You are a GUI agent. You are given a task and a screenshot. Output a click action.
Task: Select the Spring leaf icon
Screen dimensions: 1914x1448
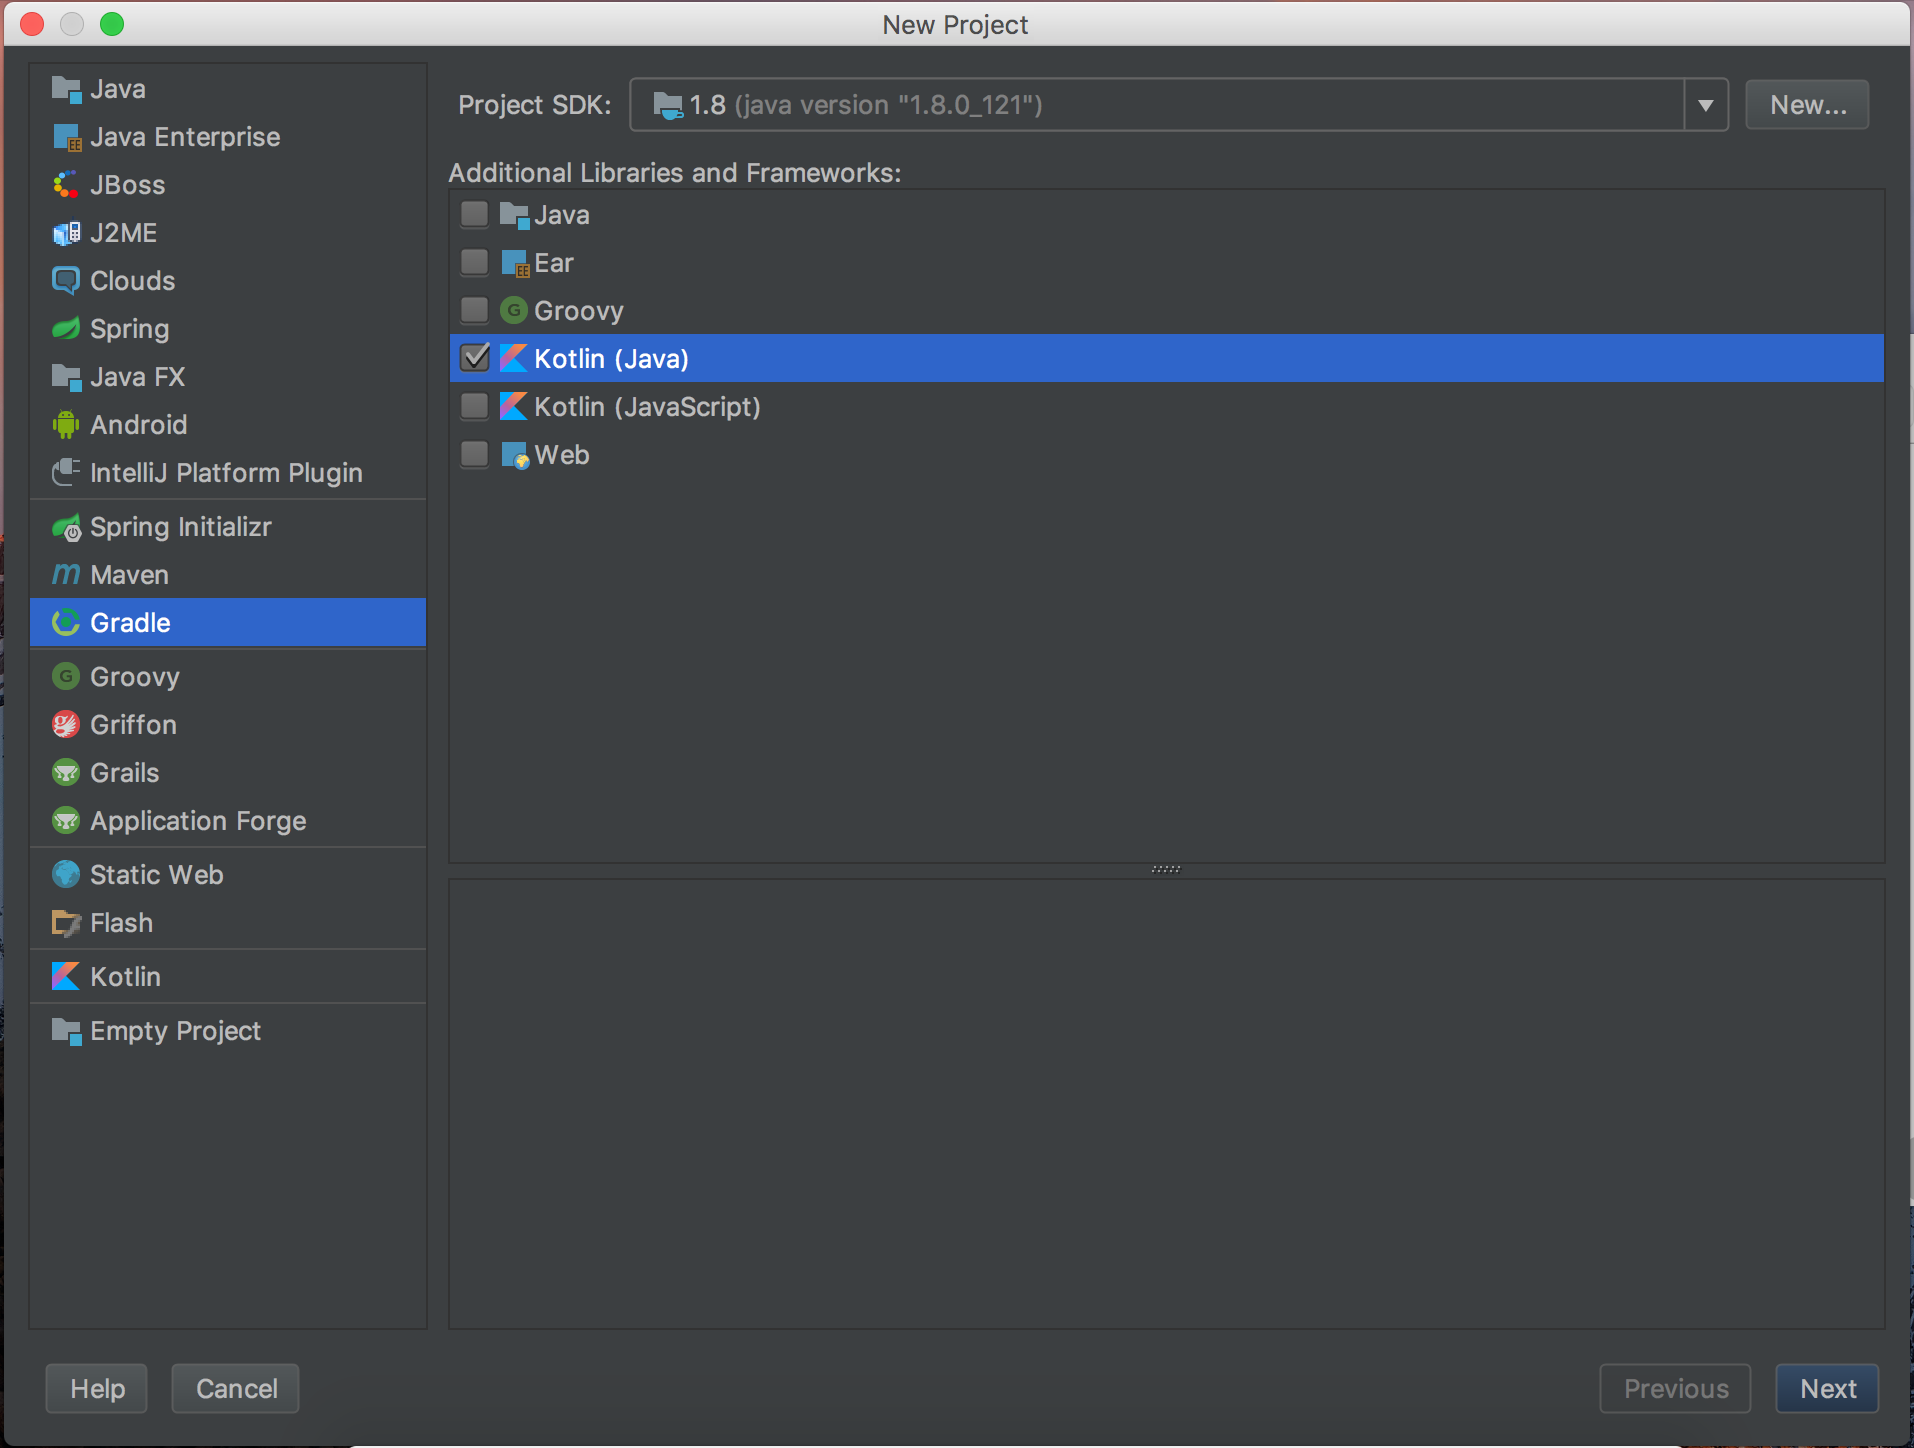(x=66, y=329)
